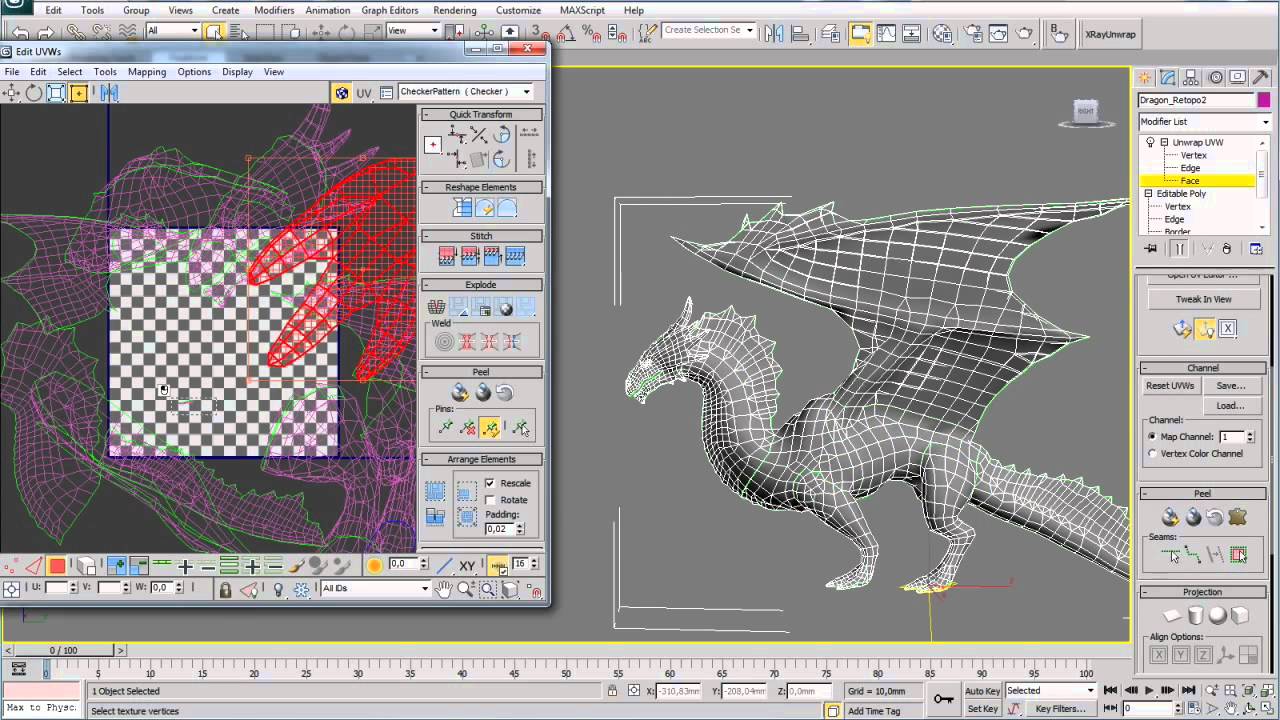1280x720 pixels.
Task: Click the Tweak In View button
Action: pos(1203,299)
